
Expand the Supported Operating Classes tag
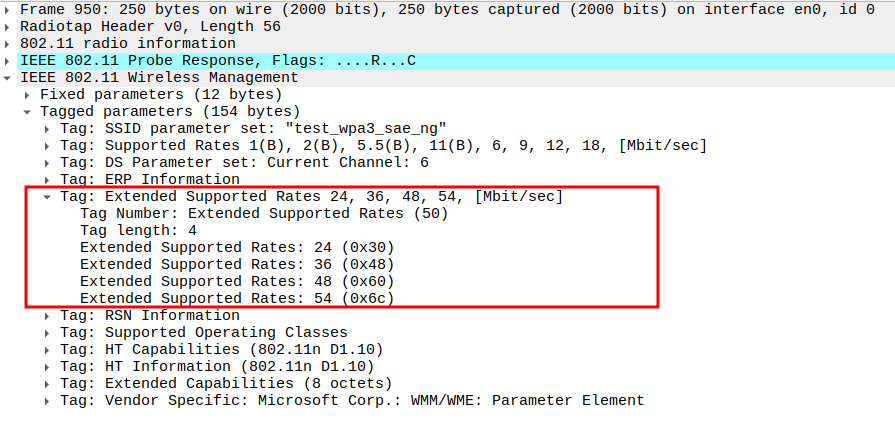(48, 333)
